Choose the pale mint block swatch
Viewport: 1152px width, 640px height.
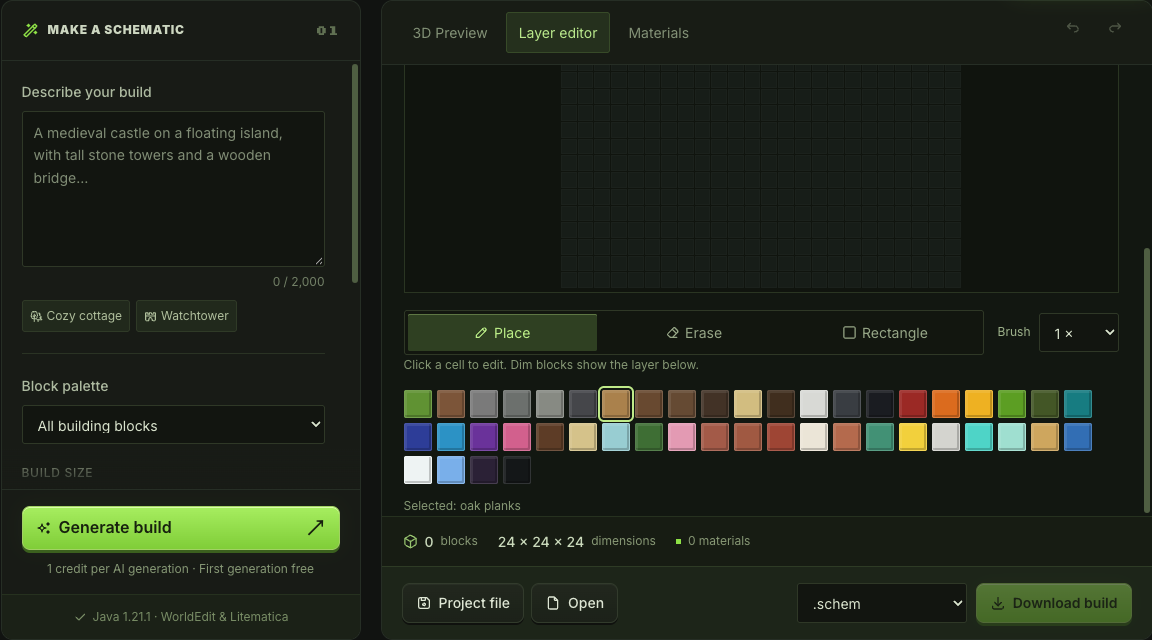(1012, 436)
